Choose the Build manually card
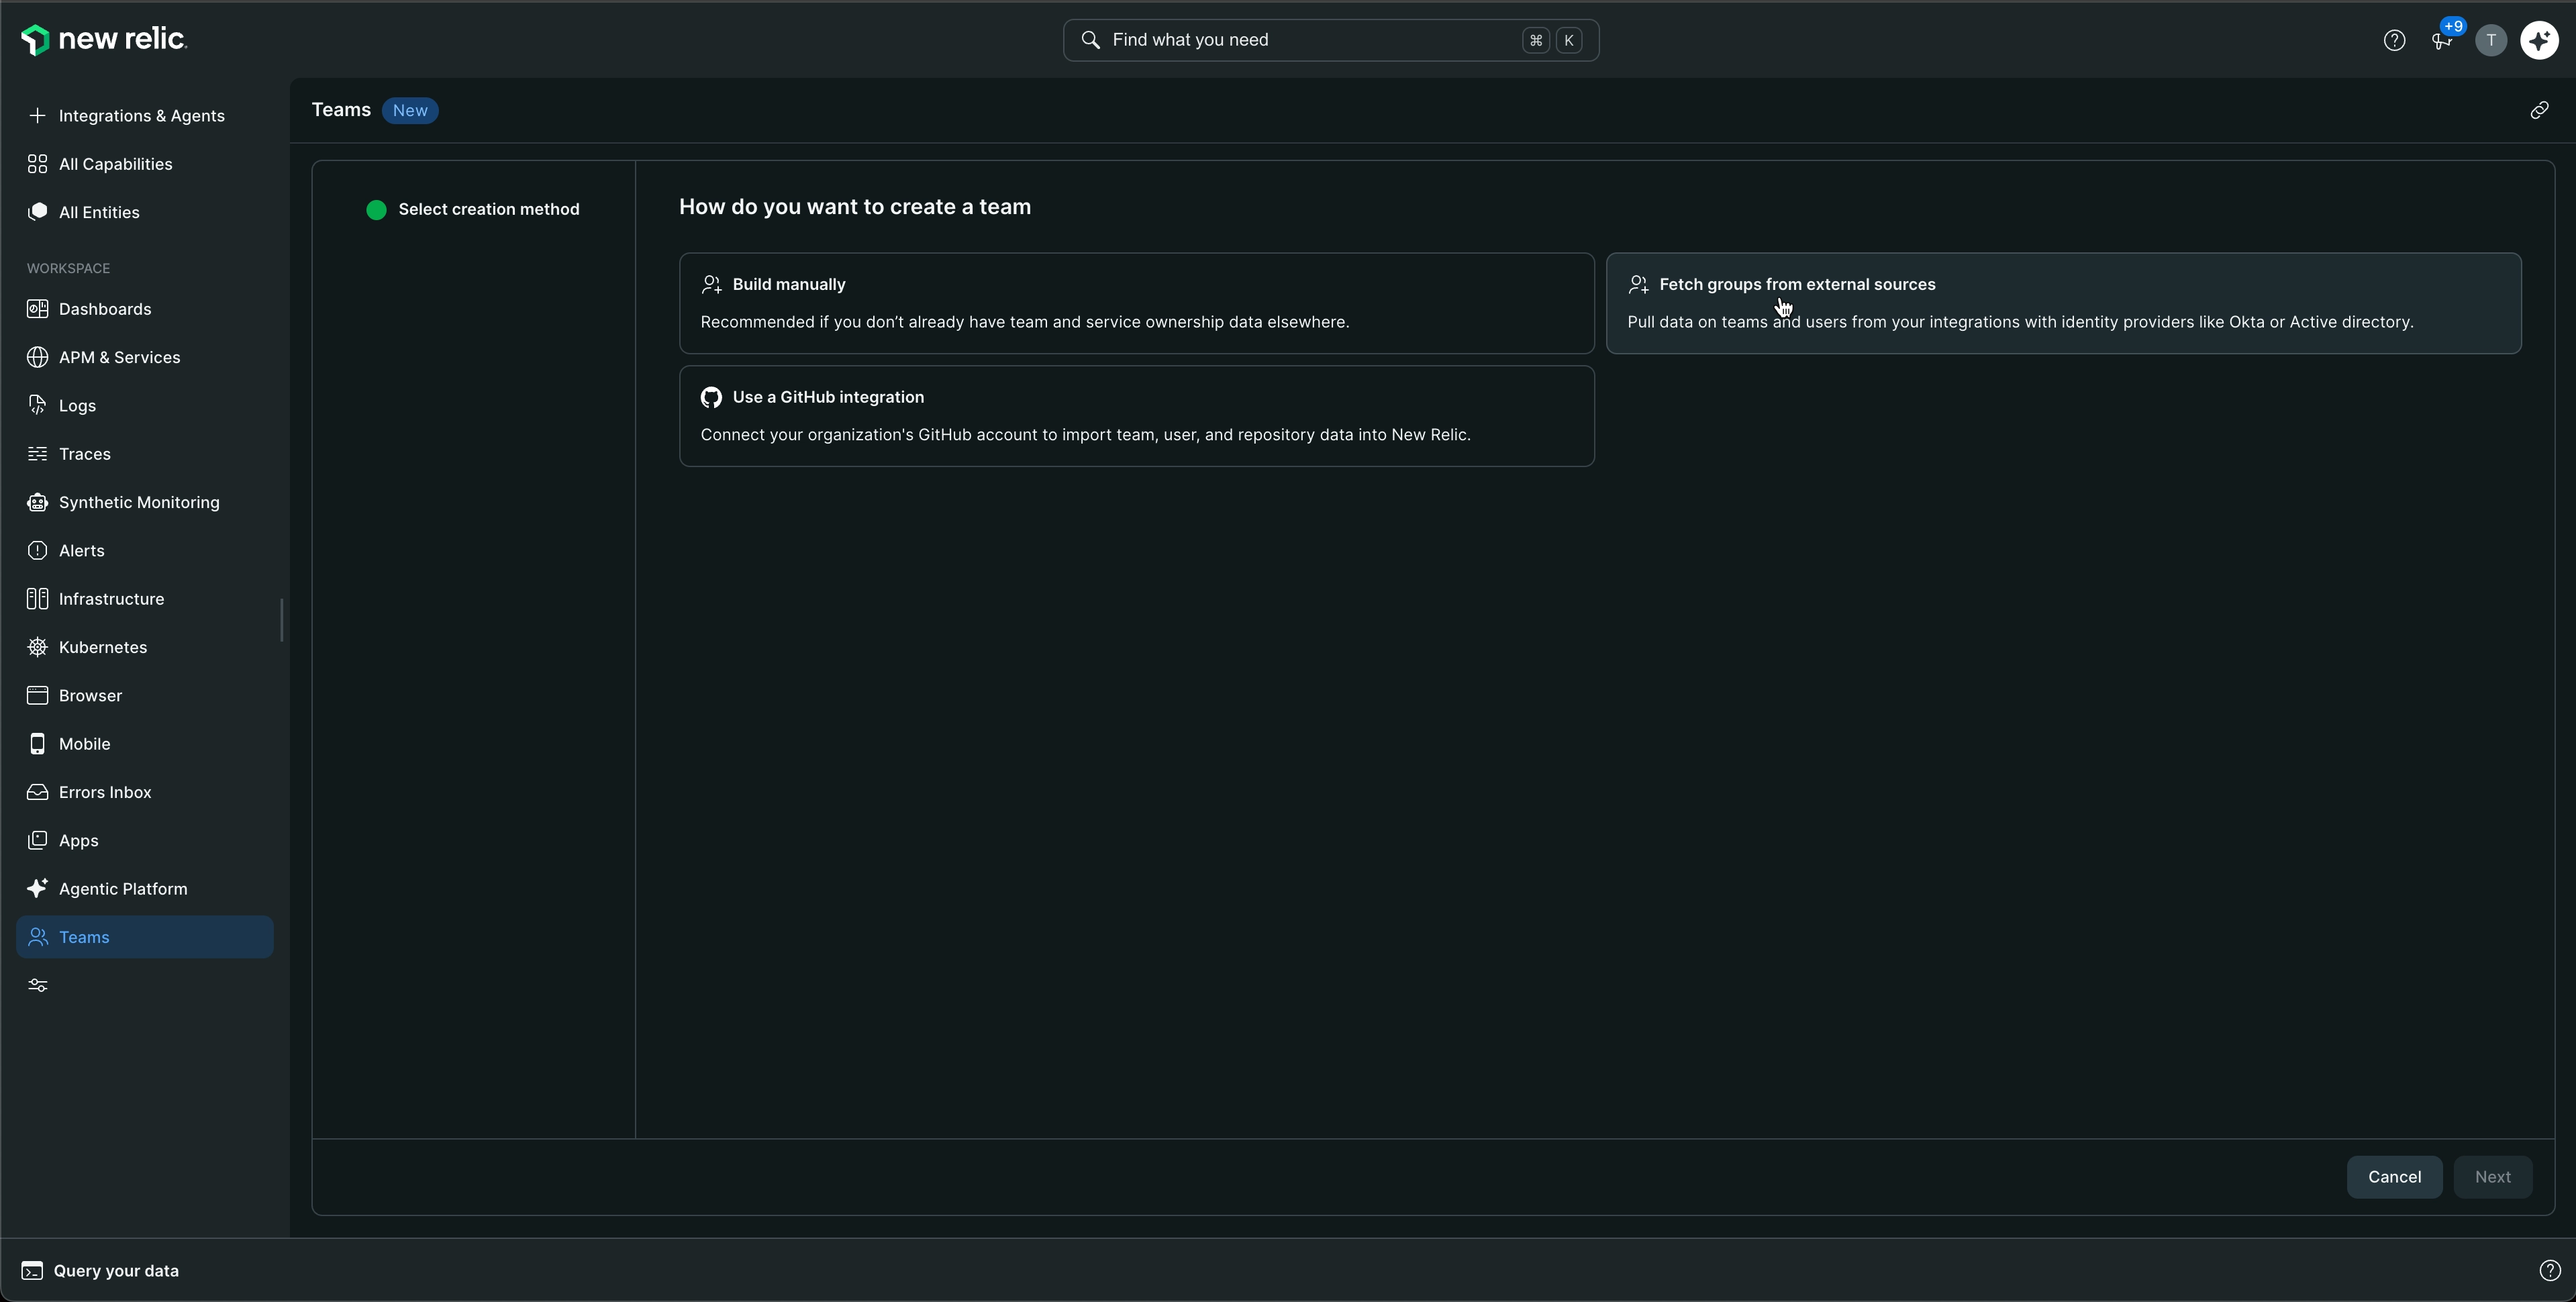 [x=1136, y=303]
